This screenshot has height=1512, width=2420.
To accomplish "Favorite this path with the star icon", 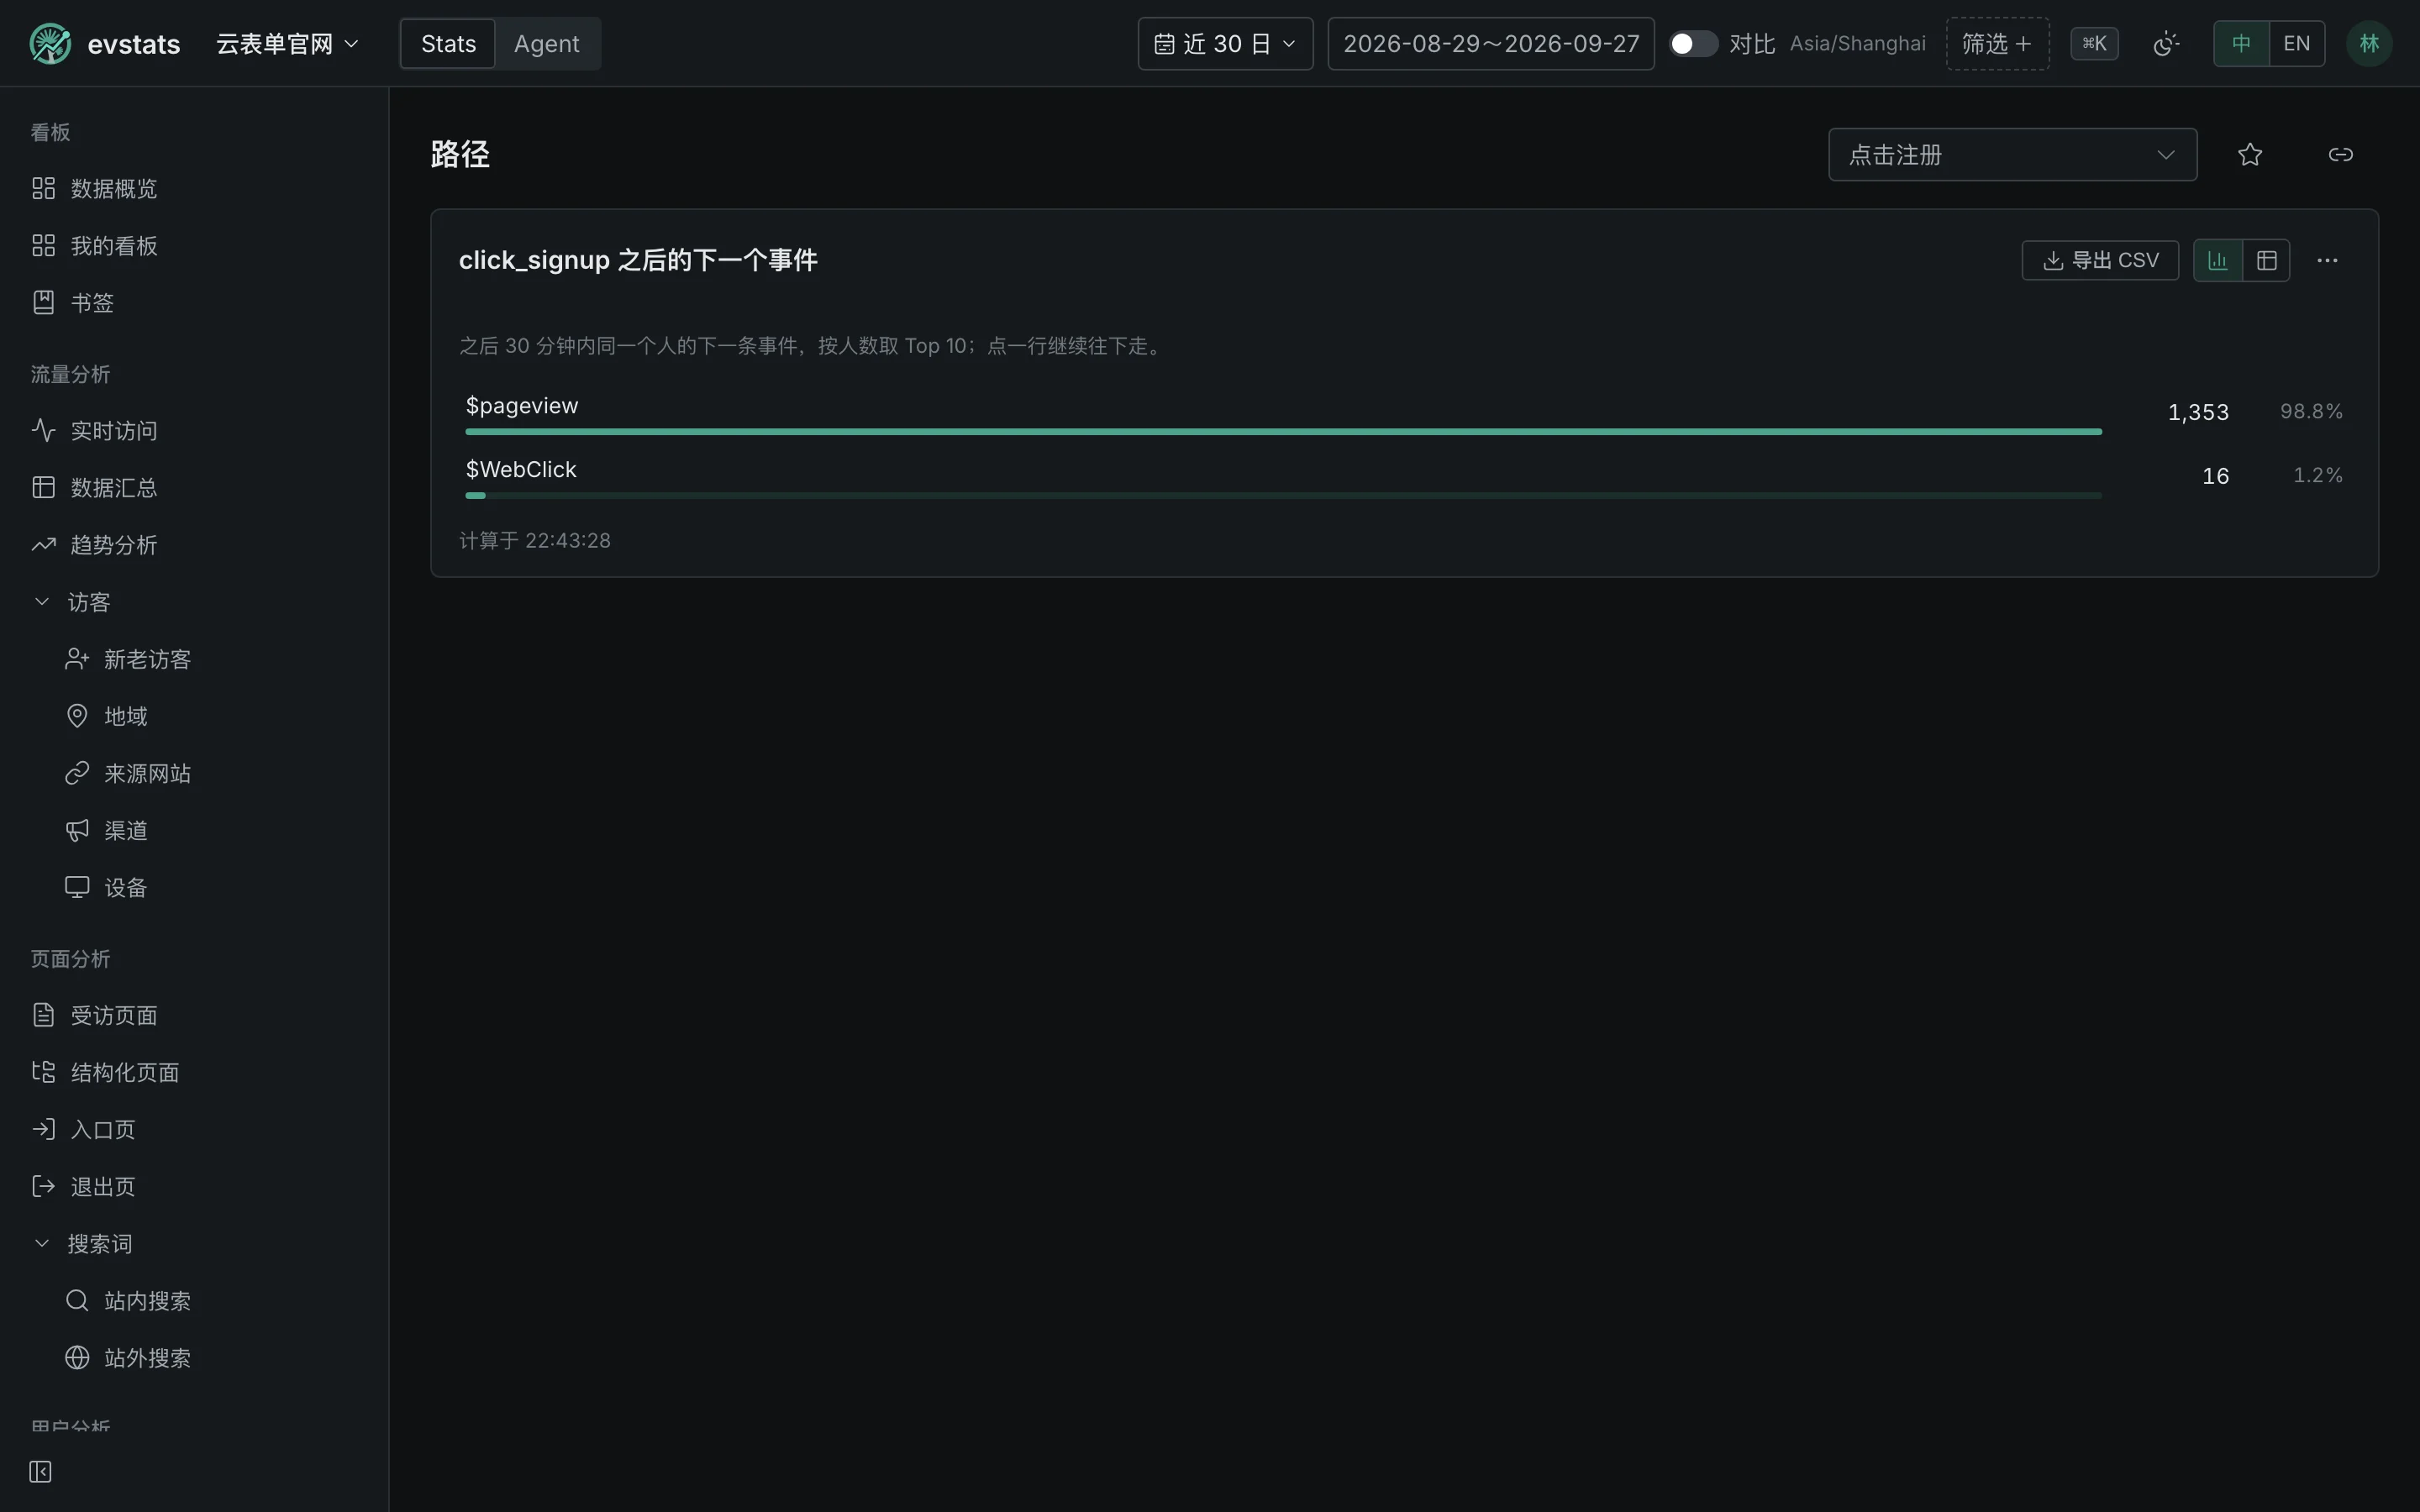I will point(2249,154).
